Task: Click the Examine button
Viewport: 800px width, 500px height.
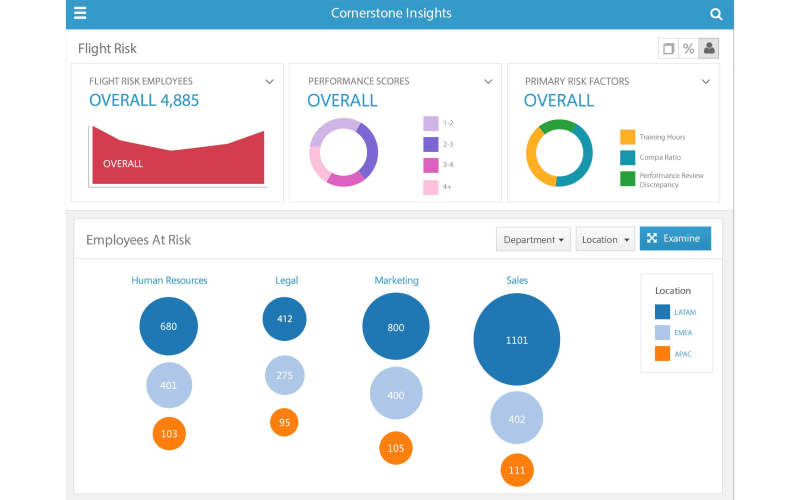Action: click(x=675, y=239)
